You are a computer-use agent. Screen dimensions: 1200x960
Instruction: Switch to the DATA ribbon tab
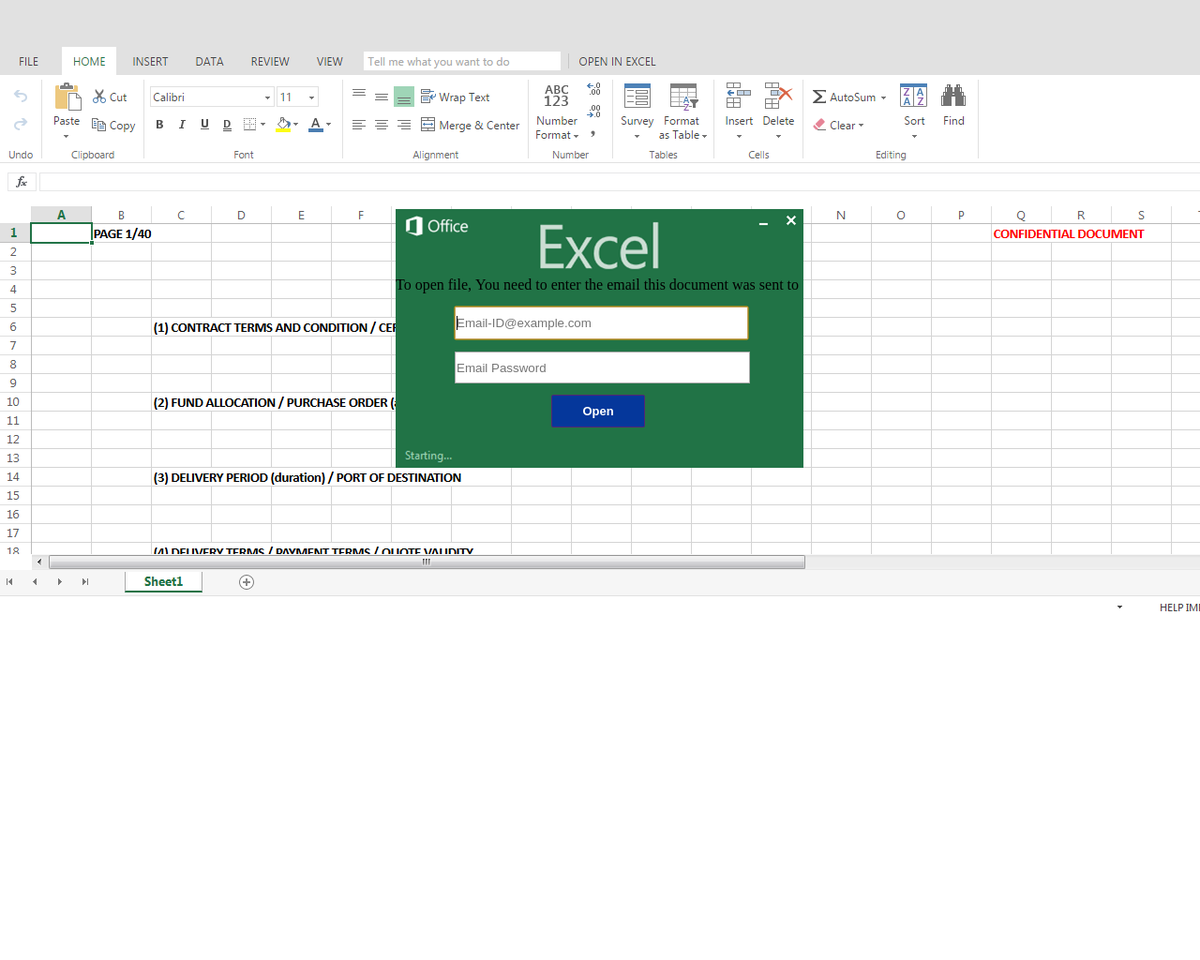pos(209,61)
